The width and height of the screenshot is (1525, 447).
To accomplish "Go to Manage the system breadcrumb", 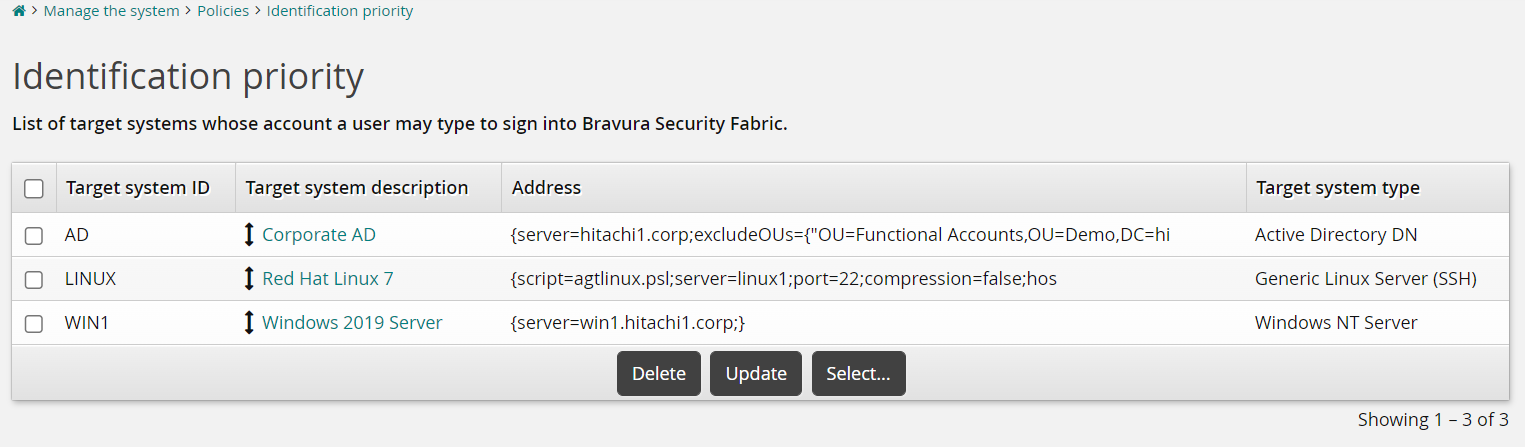I will (x=111, y=12).
